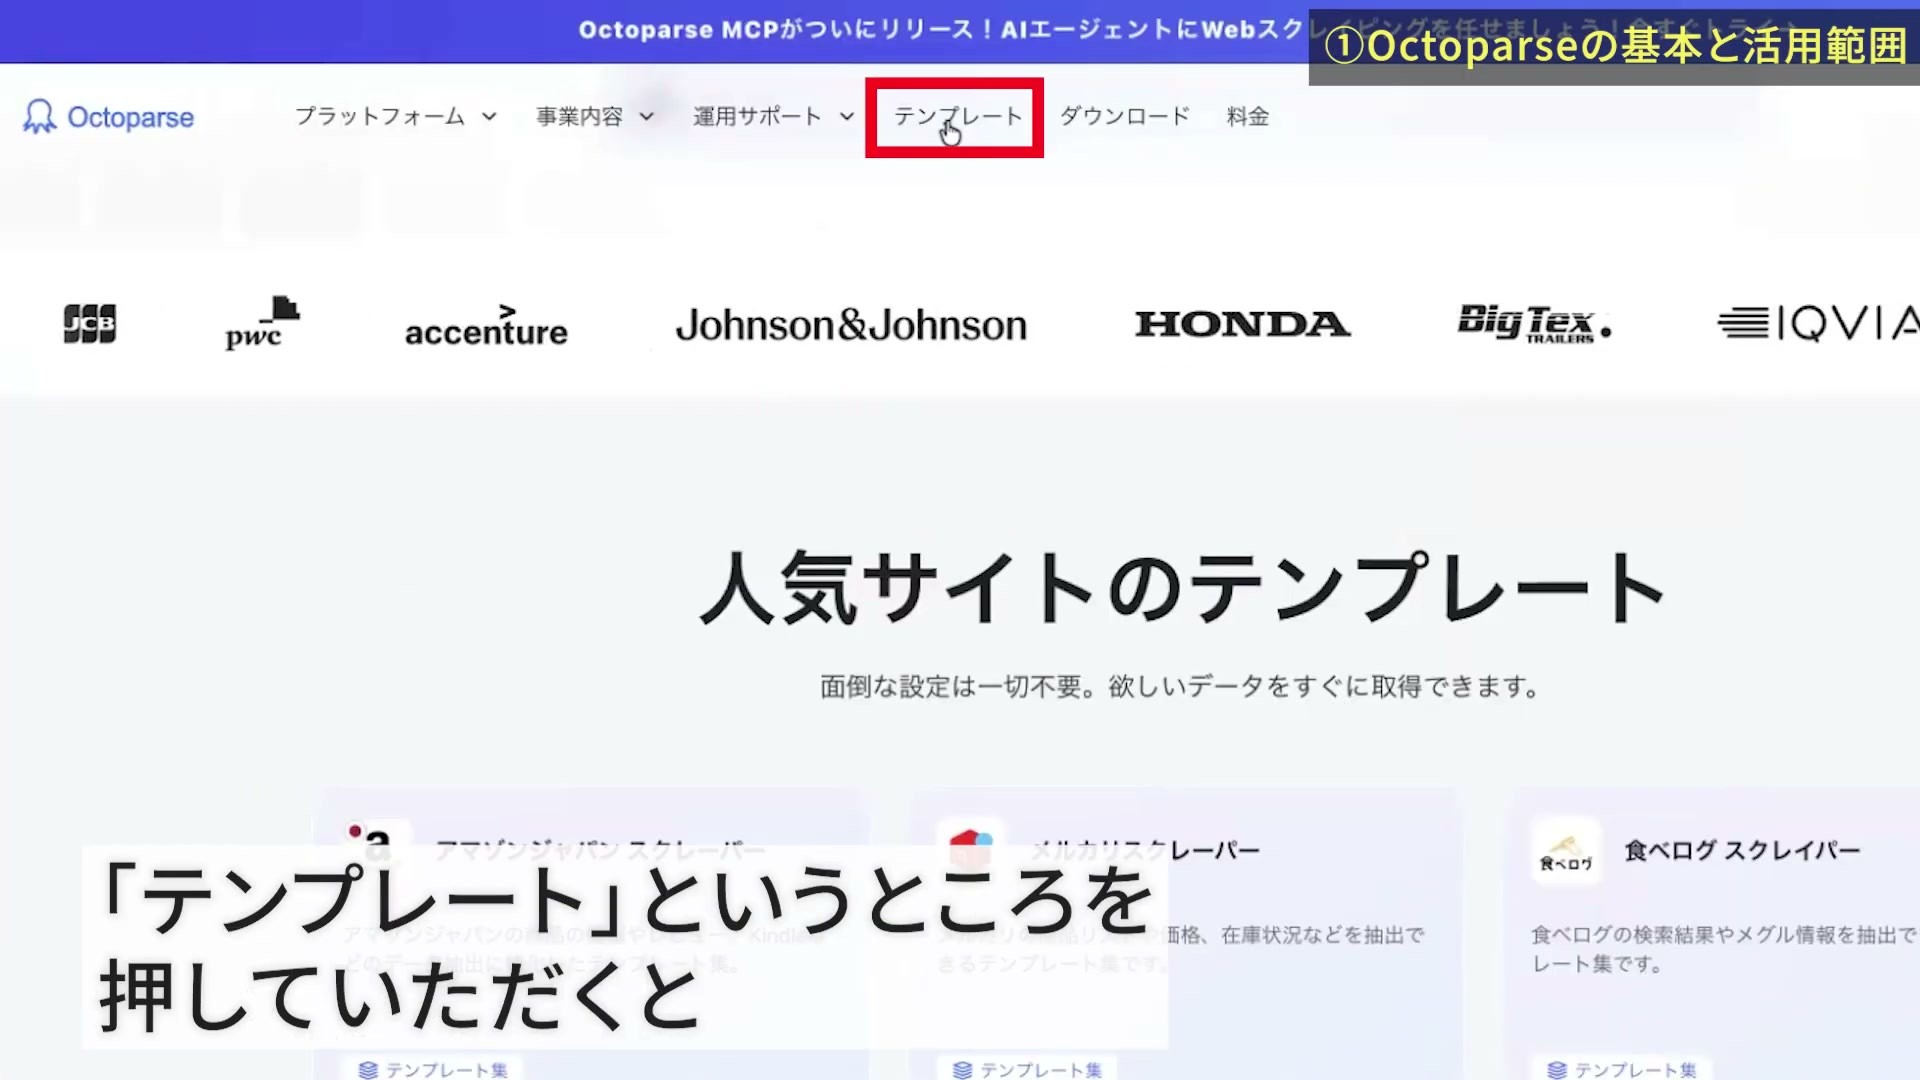This screenshot has width=1920, height=1080.
Task: Click the Johnson&Johnson logo
Action: coord(851,325)
